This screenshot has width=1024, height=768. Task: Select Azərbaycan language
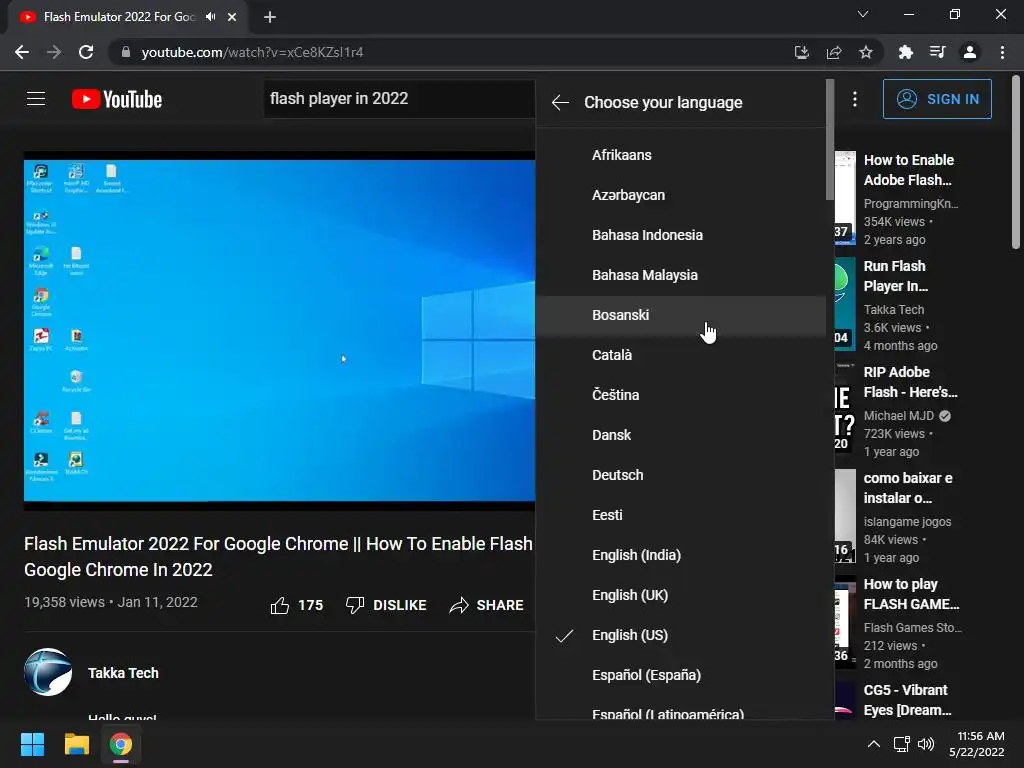[x=680, y=195]
